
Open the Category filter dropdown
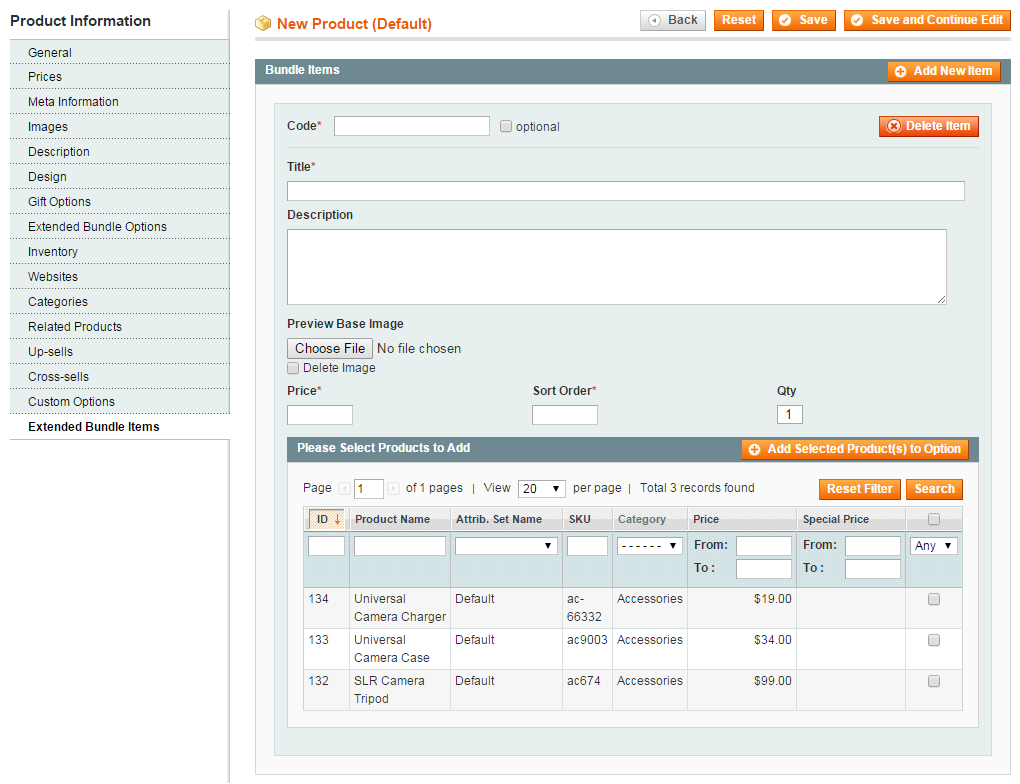pos(649,546)
